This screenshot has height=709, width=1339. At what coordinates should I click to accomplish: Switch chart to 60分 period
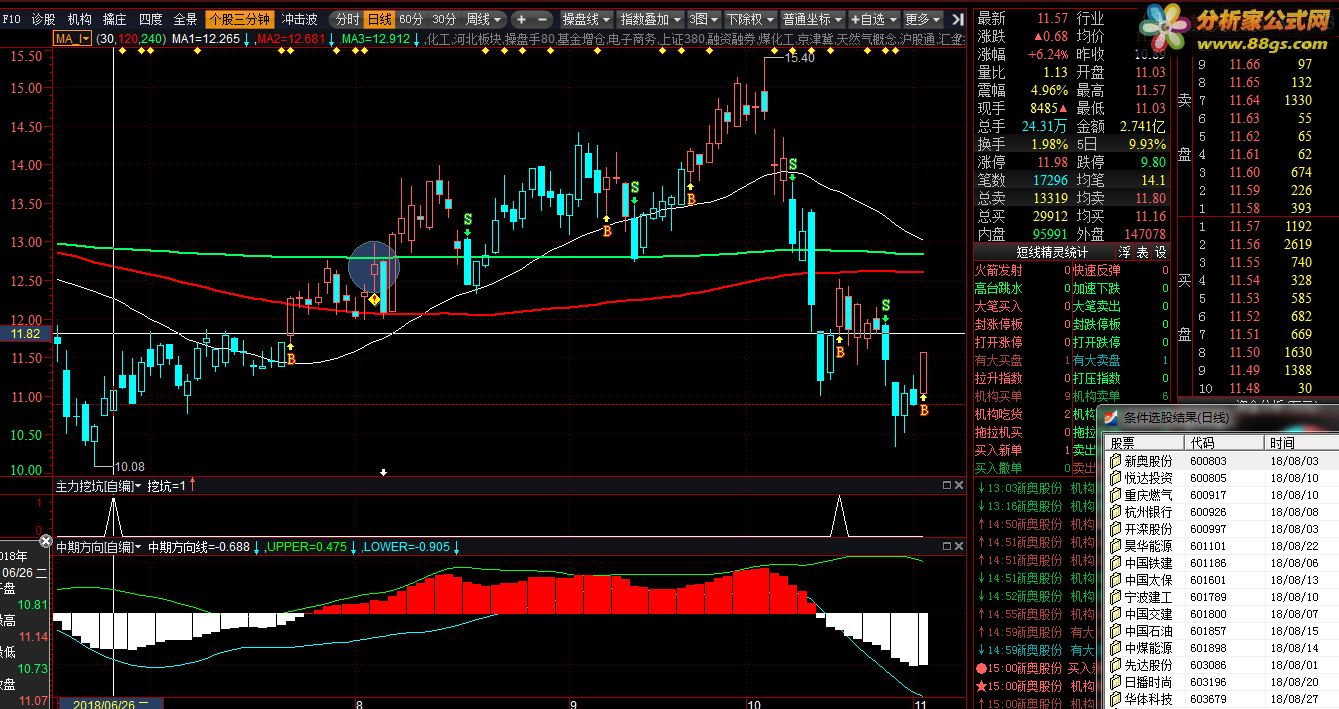(411, 19)
